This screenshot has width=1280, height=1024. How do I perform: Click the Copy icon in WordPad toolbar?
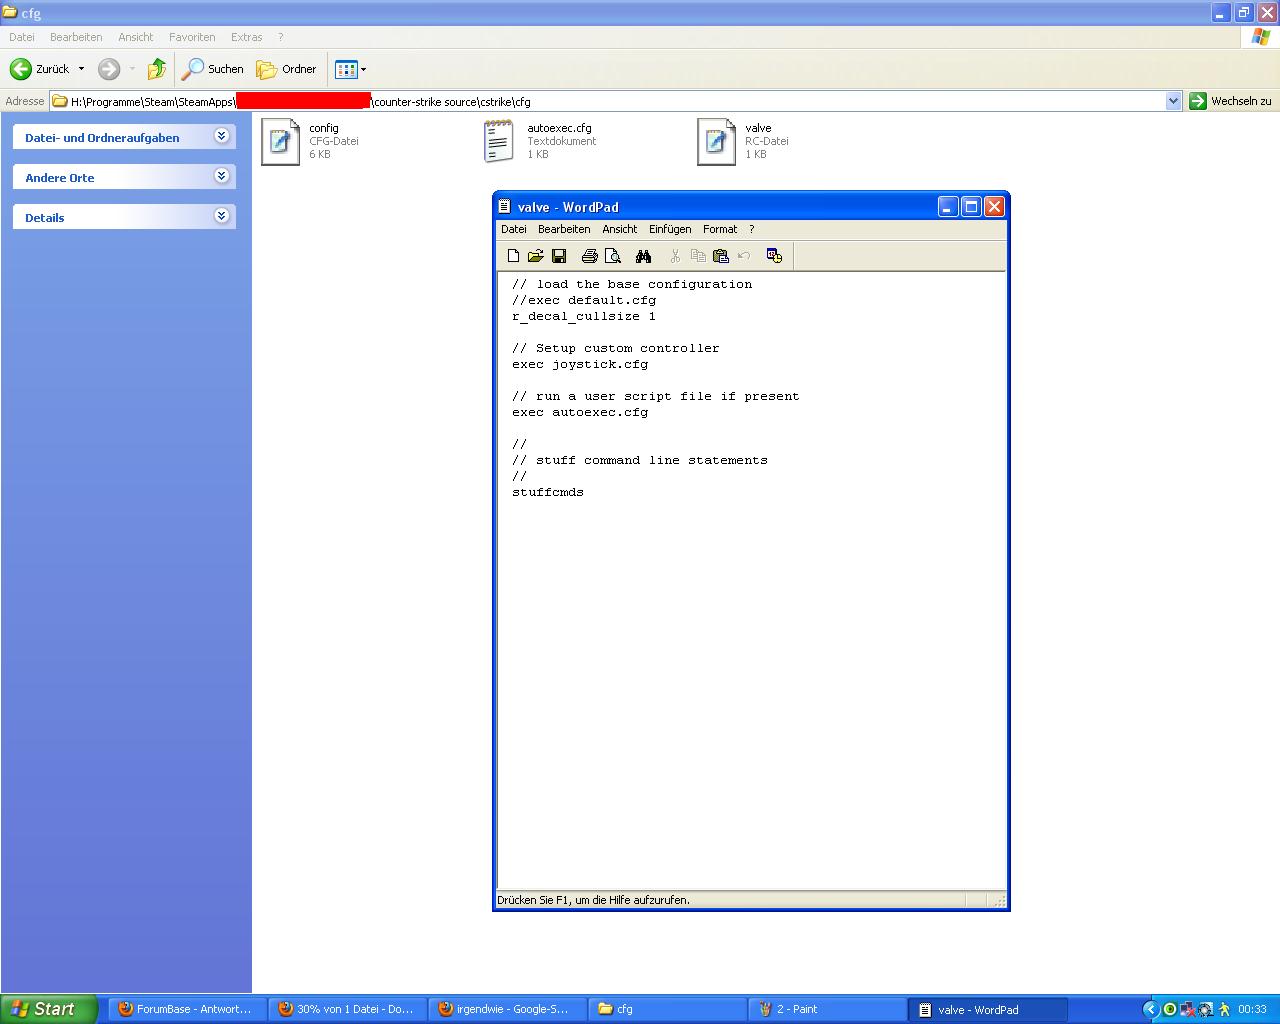point(698,256)
